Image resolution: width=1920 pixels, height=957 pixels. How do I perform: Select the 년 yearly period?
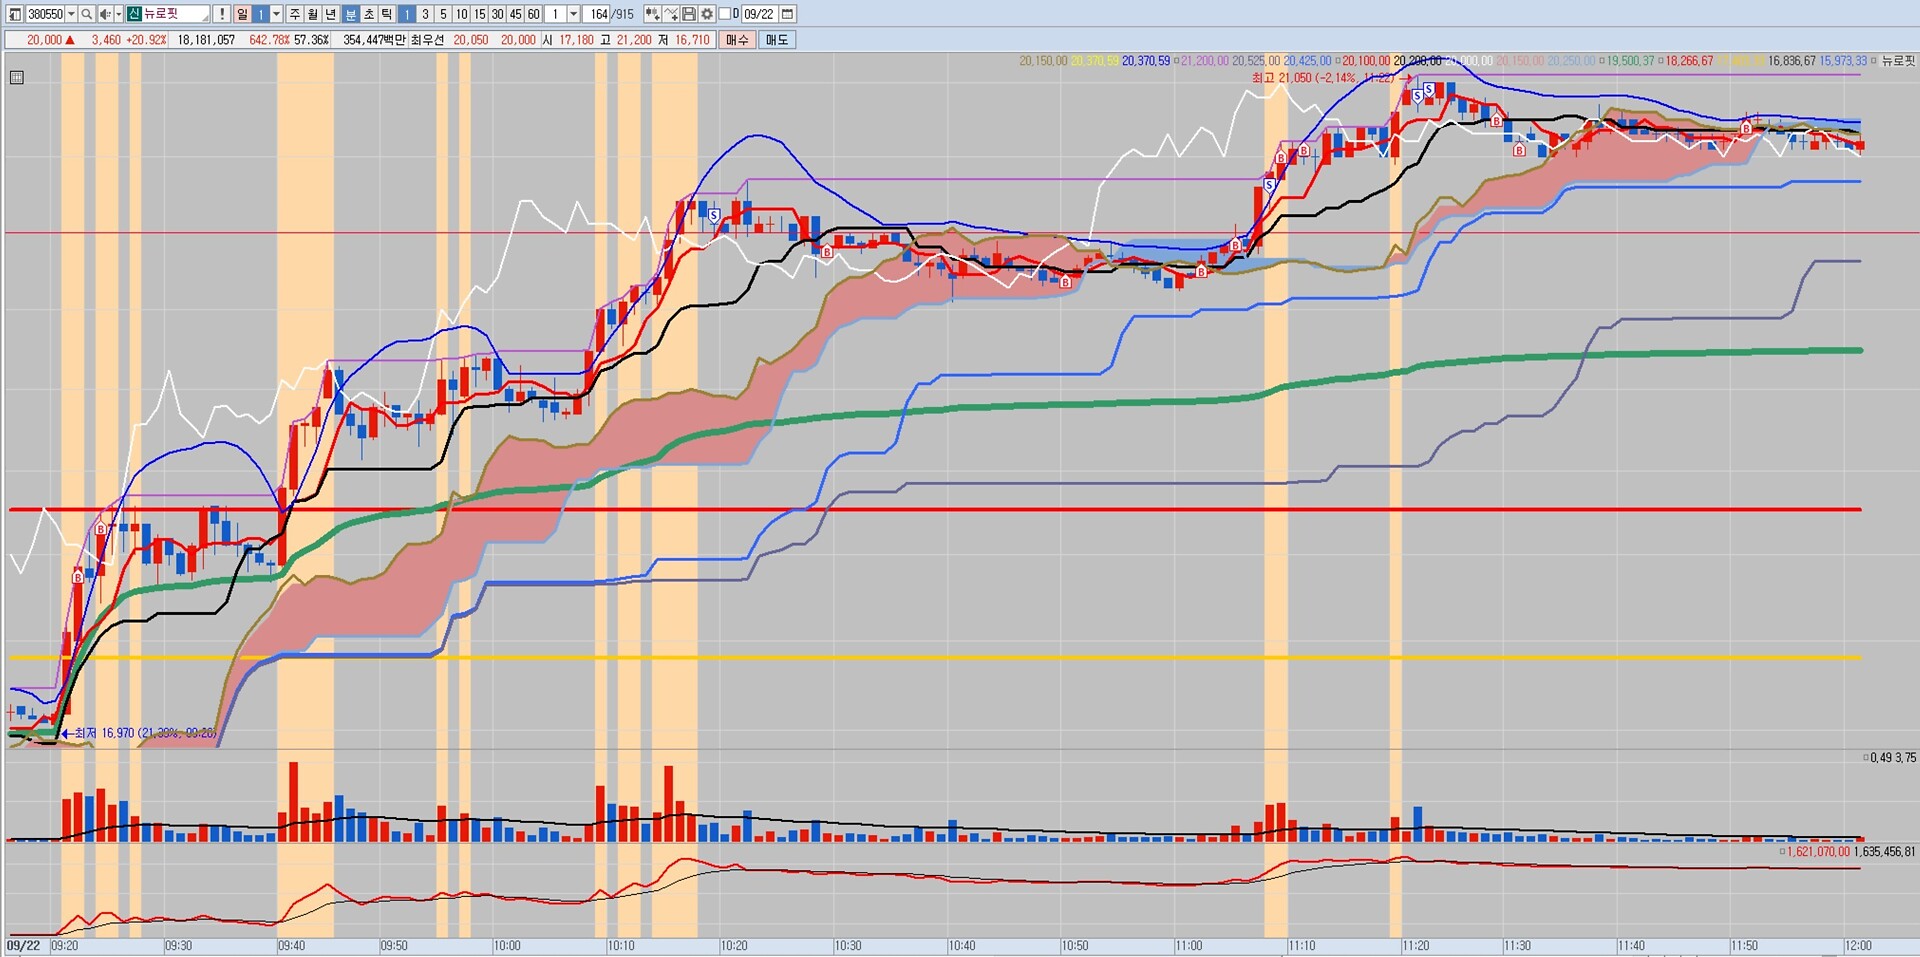point(332,14)
